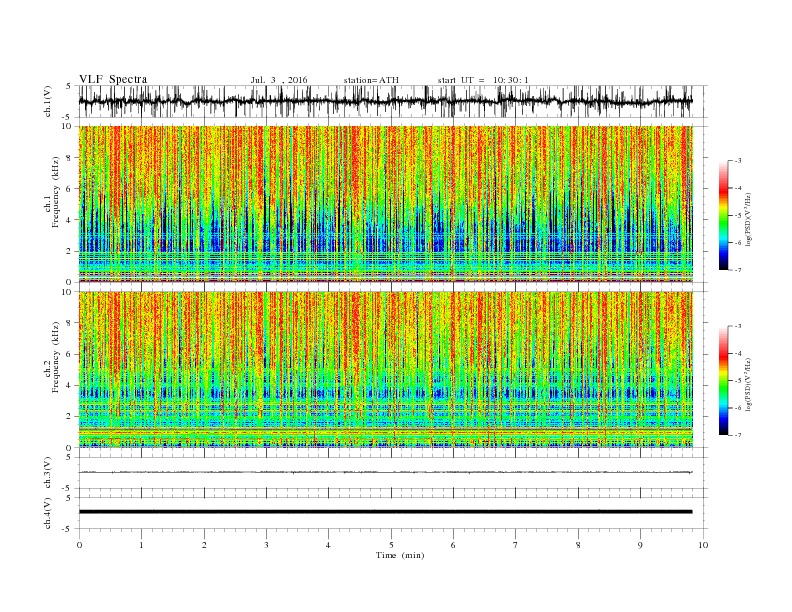Click the ch.1 voltage waveform trace
The image size is (792, 612).
[x=385, y=101]
